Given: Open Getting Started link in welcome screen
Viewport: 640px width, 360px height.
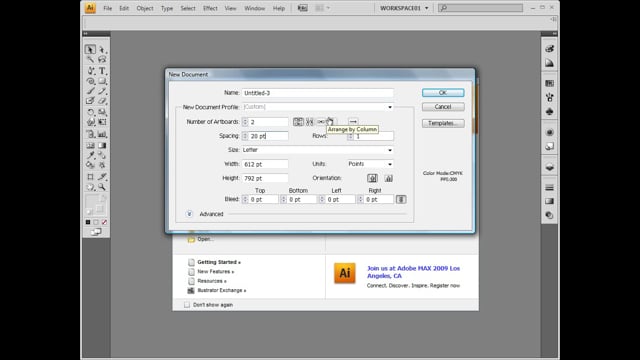Looking at the screenshot, I should coord(219,262).
